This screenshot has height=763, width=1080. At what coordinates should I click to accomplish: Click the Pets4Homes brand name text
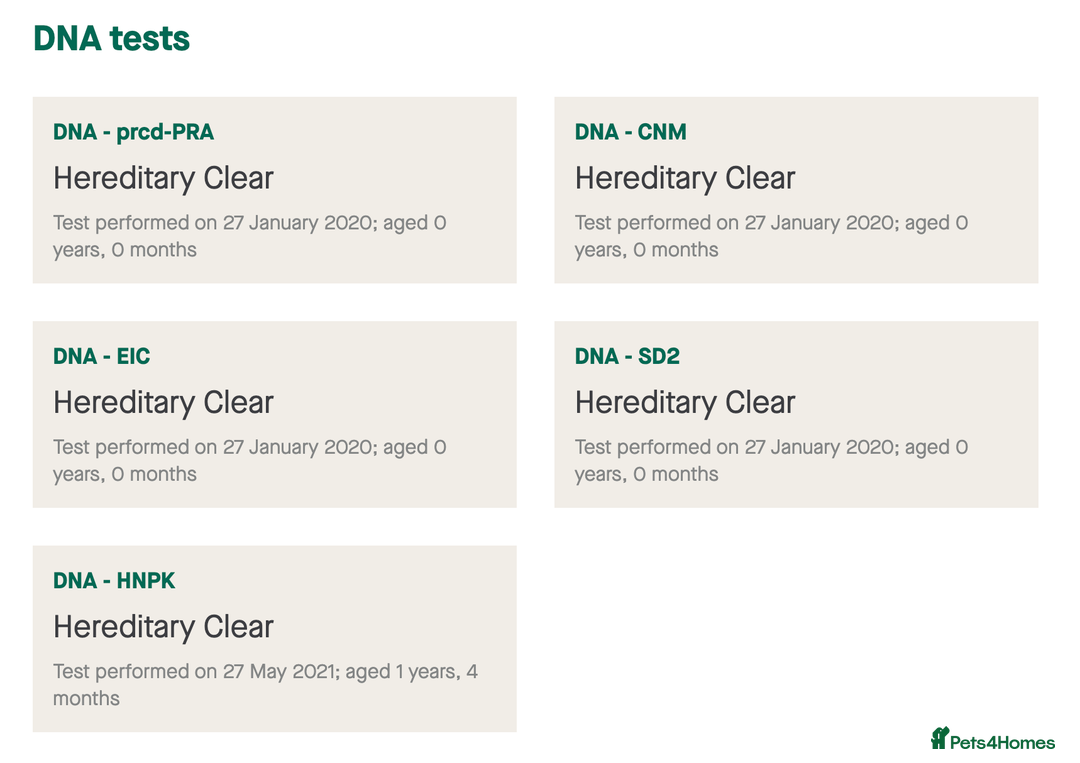coord(1002,742)
